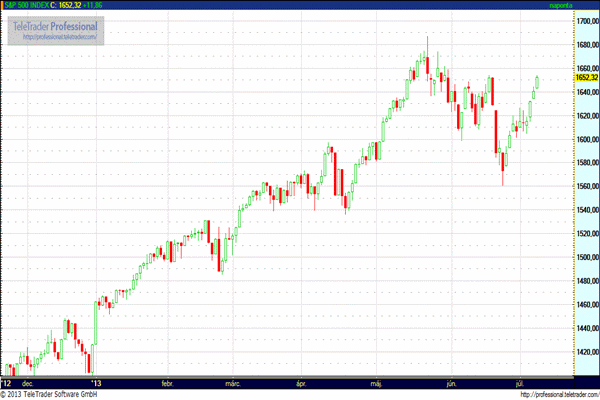Click the 1600,00 price axis label

click(x=586, y=139)
